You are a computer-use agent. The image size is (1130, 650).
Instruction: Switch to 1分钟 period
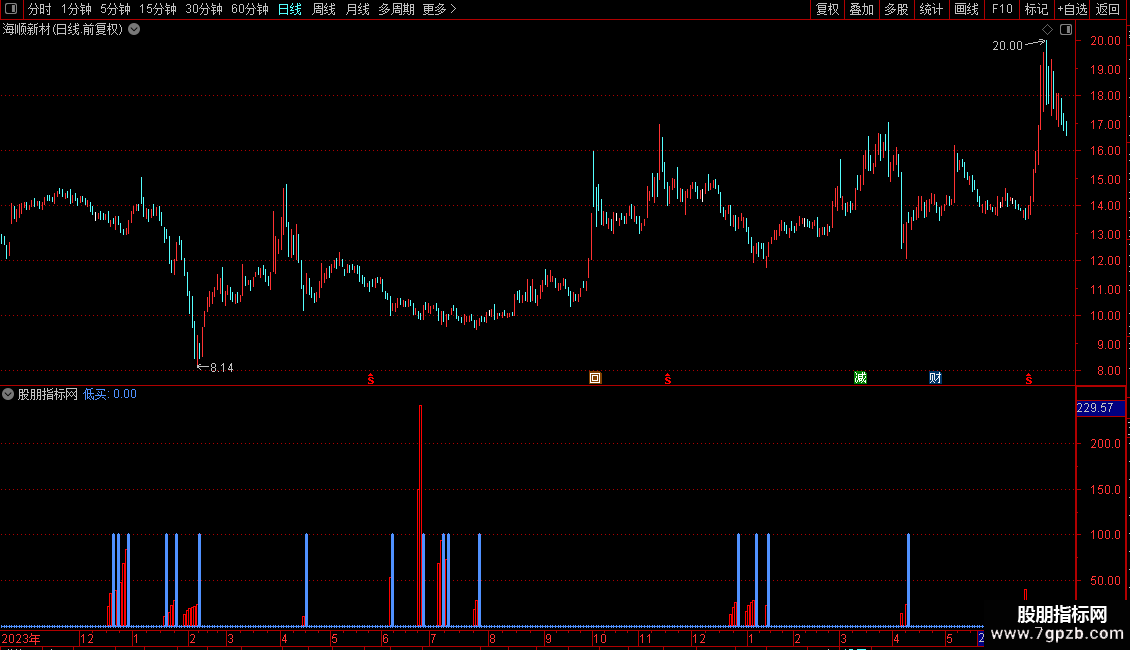(x=76, y=9)
